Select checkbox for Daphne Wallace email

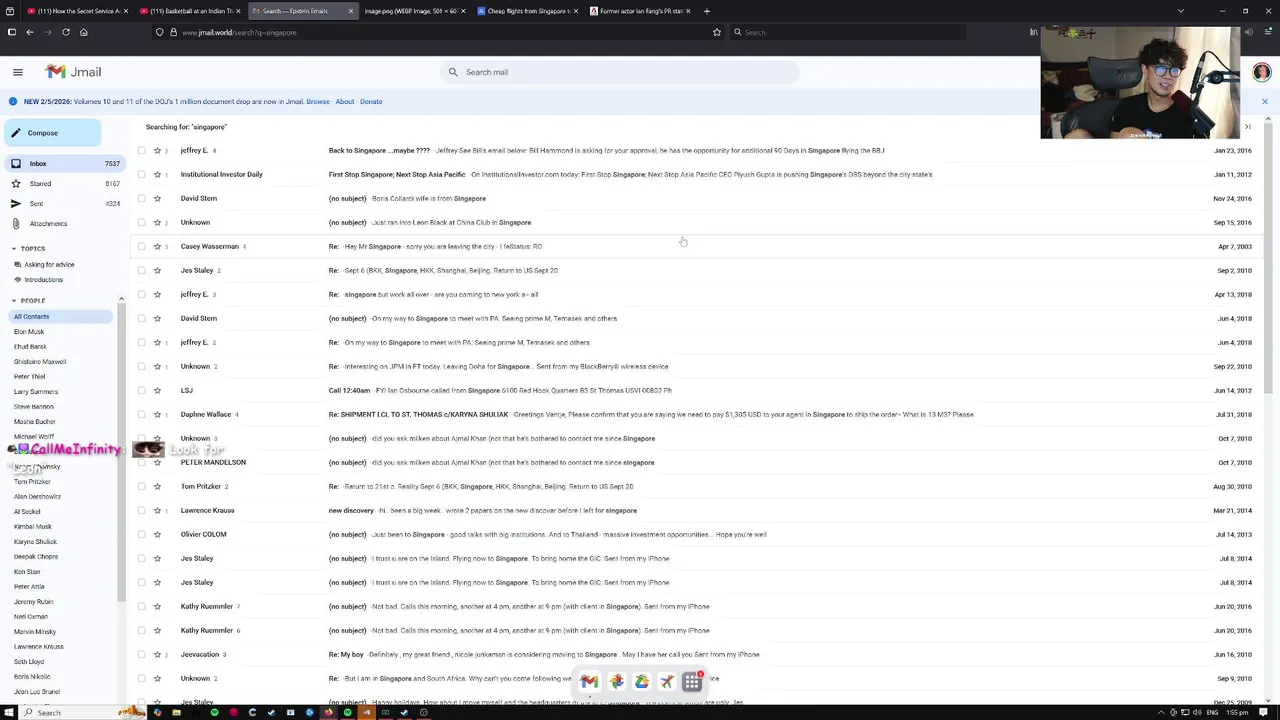(141, 414)
